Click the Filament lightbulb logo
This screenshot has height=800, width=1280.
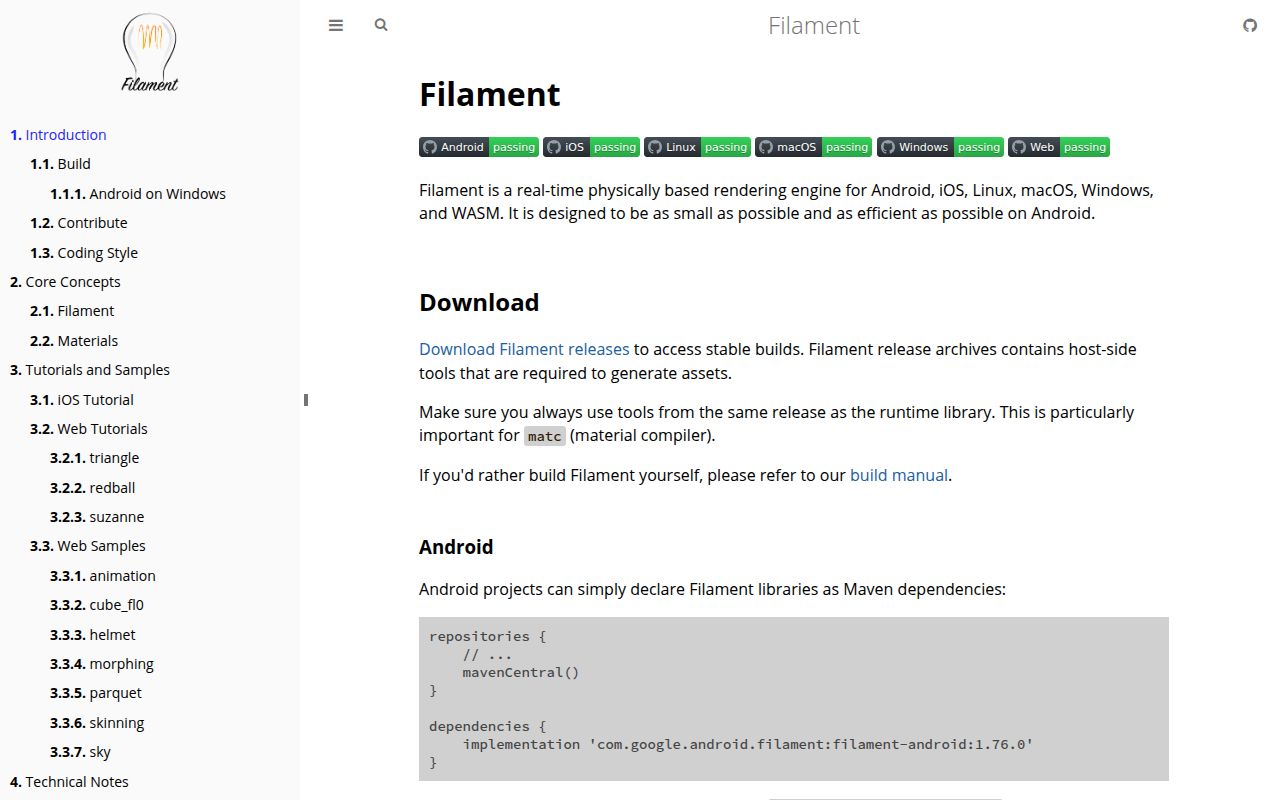(x=150, y=54)
